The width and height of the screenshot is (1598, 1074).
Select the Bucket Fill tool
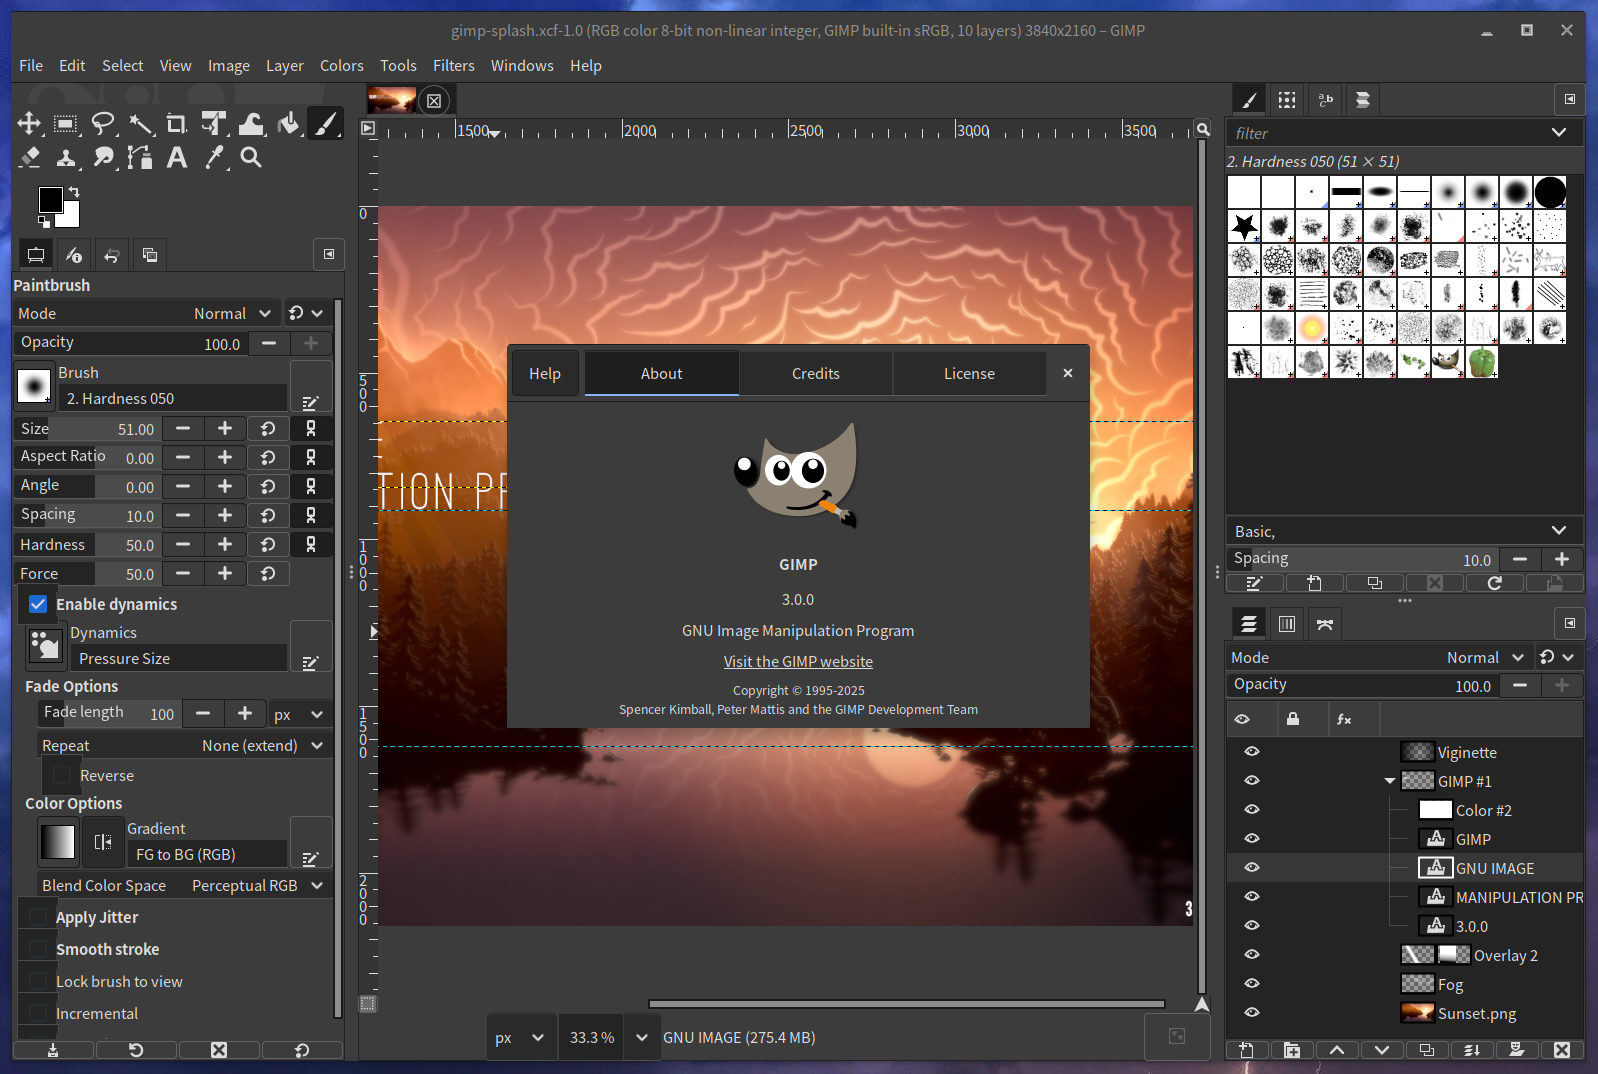click(x=288, y=123)
